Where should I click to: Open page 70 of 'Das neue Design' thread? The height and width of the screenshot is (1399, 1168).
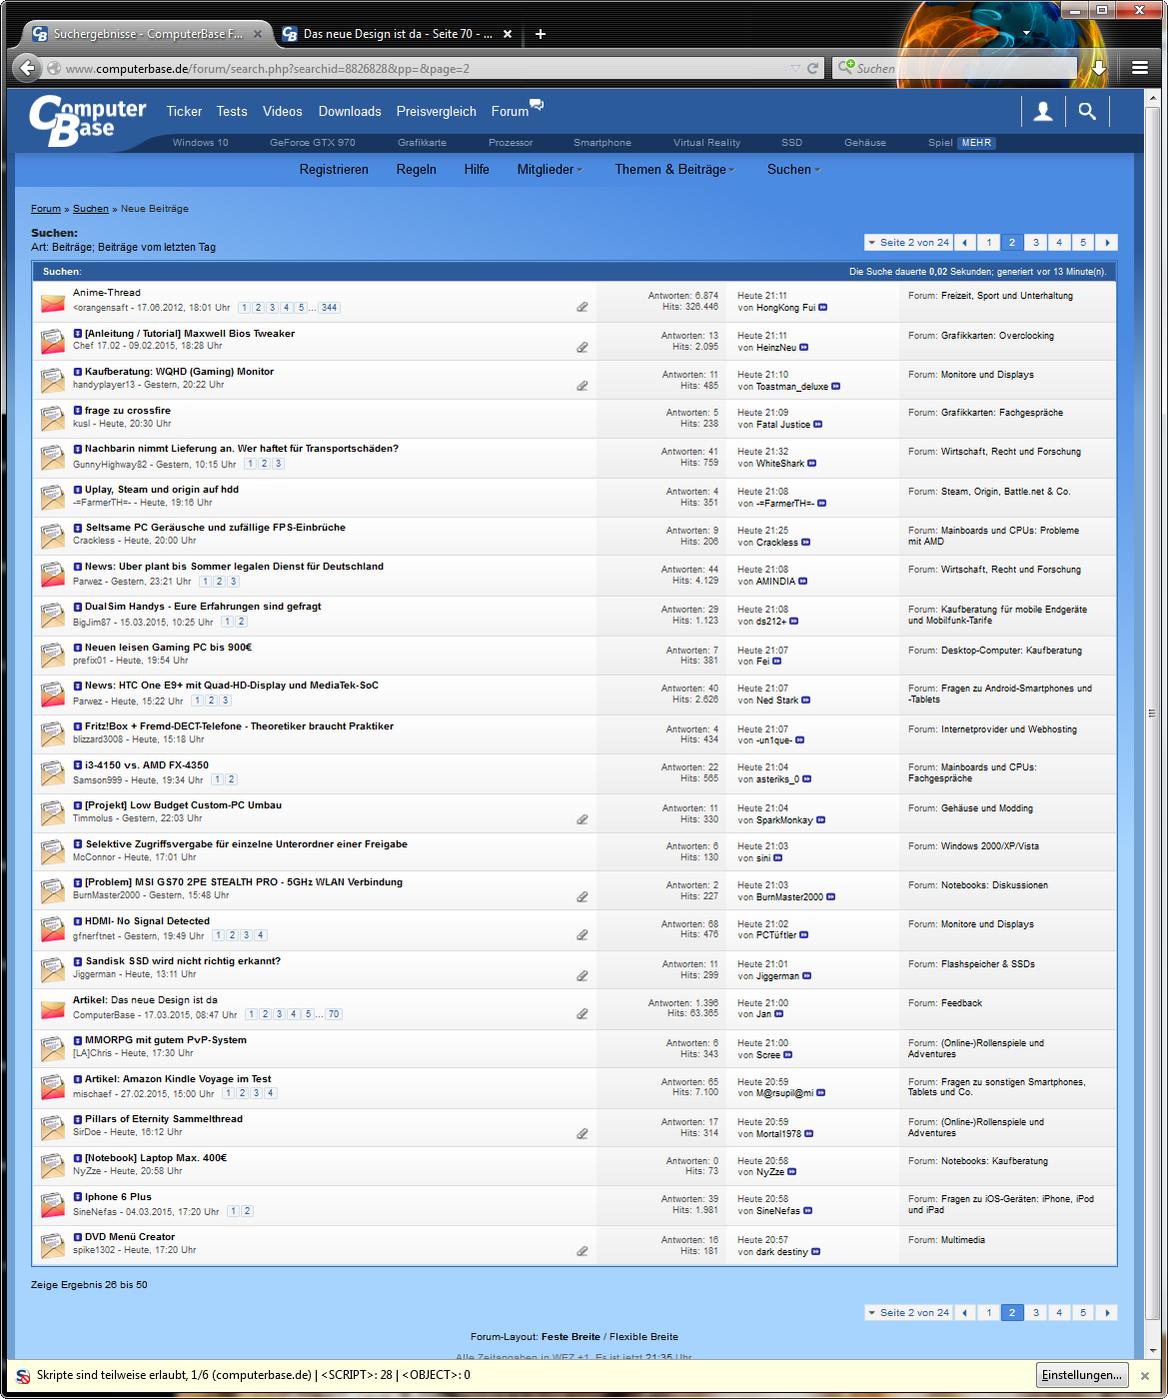(334, 1015)
